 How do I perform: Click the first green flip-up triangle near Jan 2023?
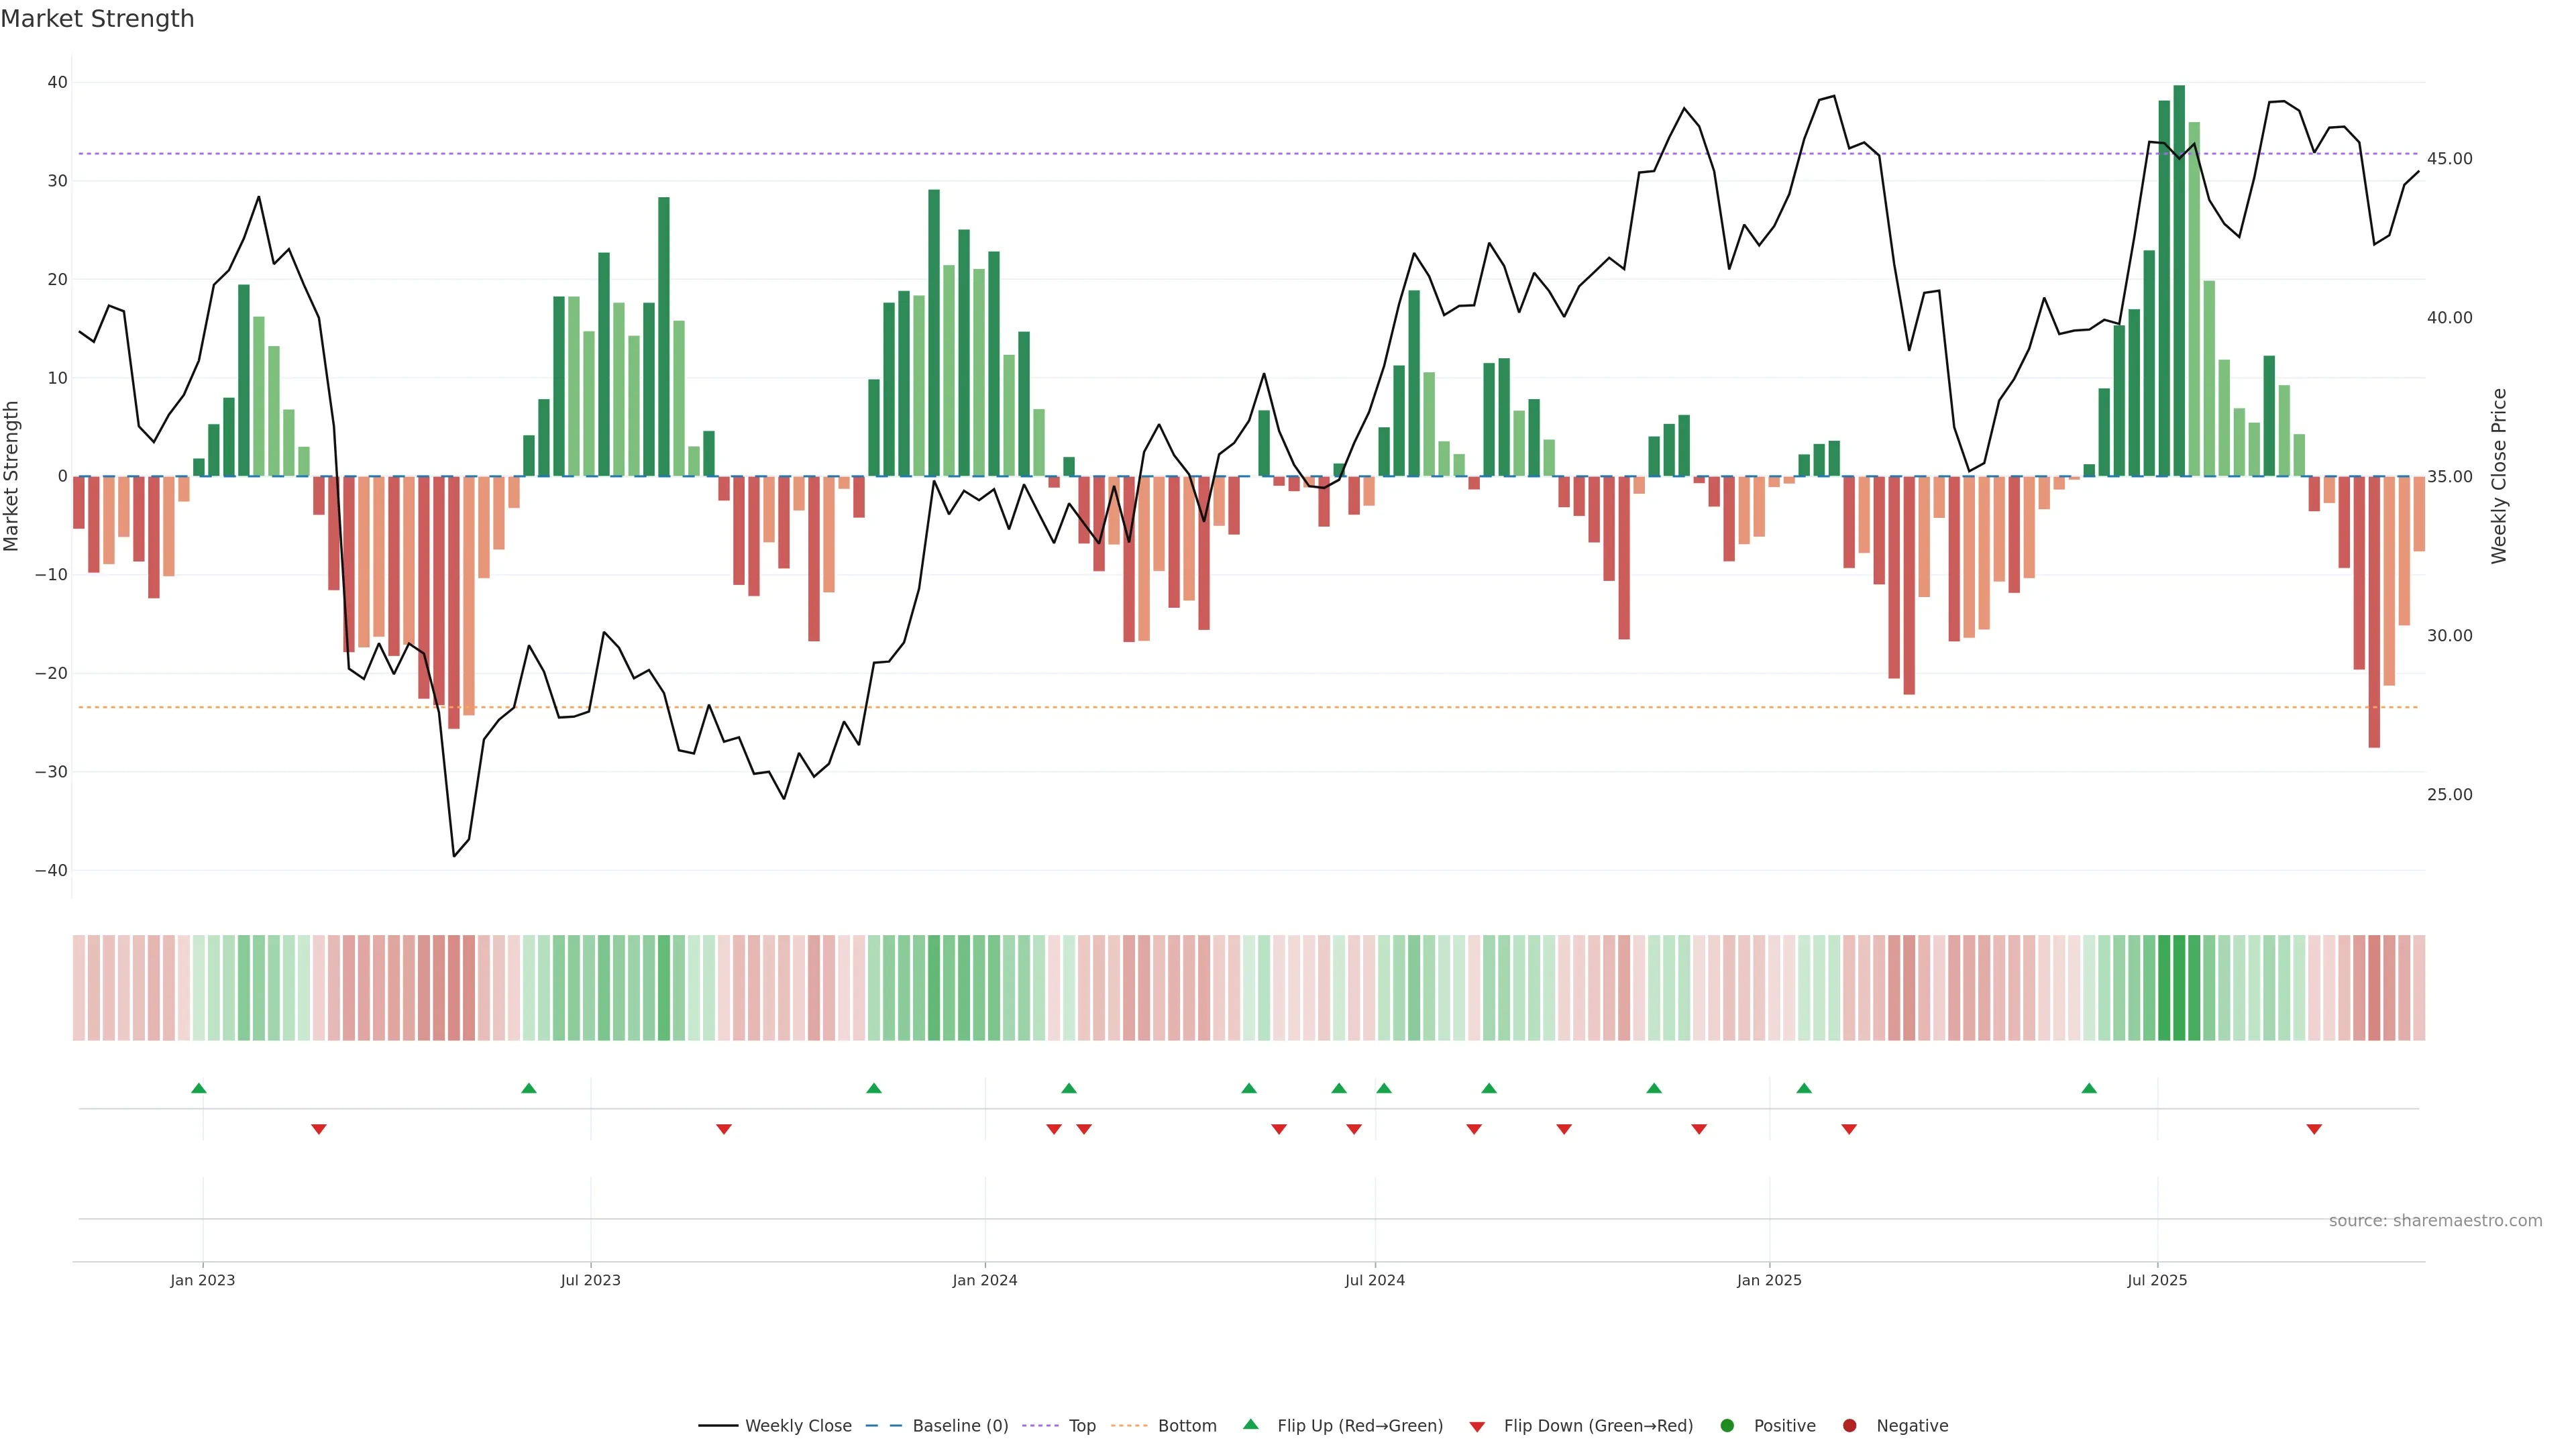tap(198, 1088)
